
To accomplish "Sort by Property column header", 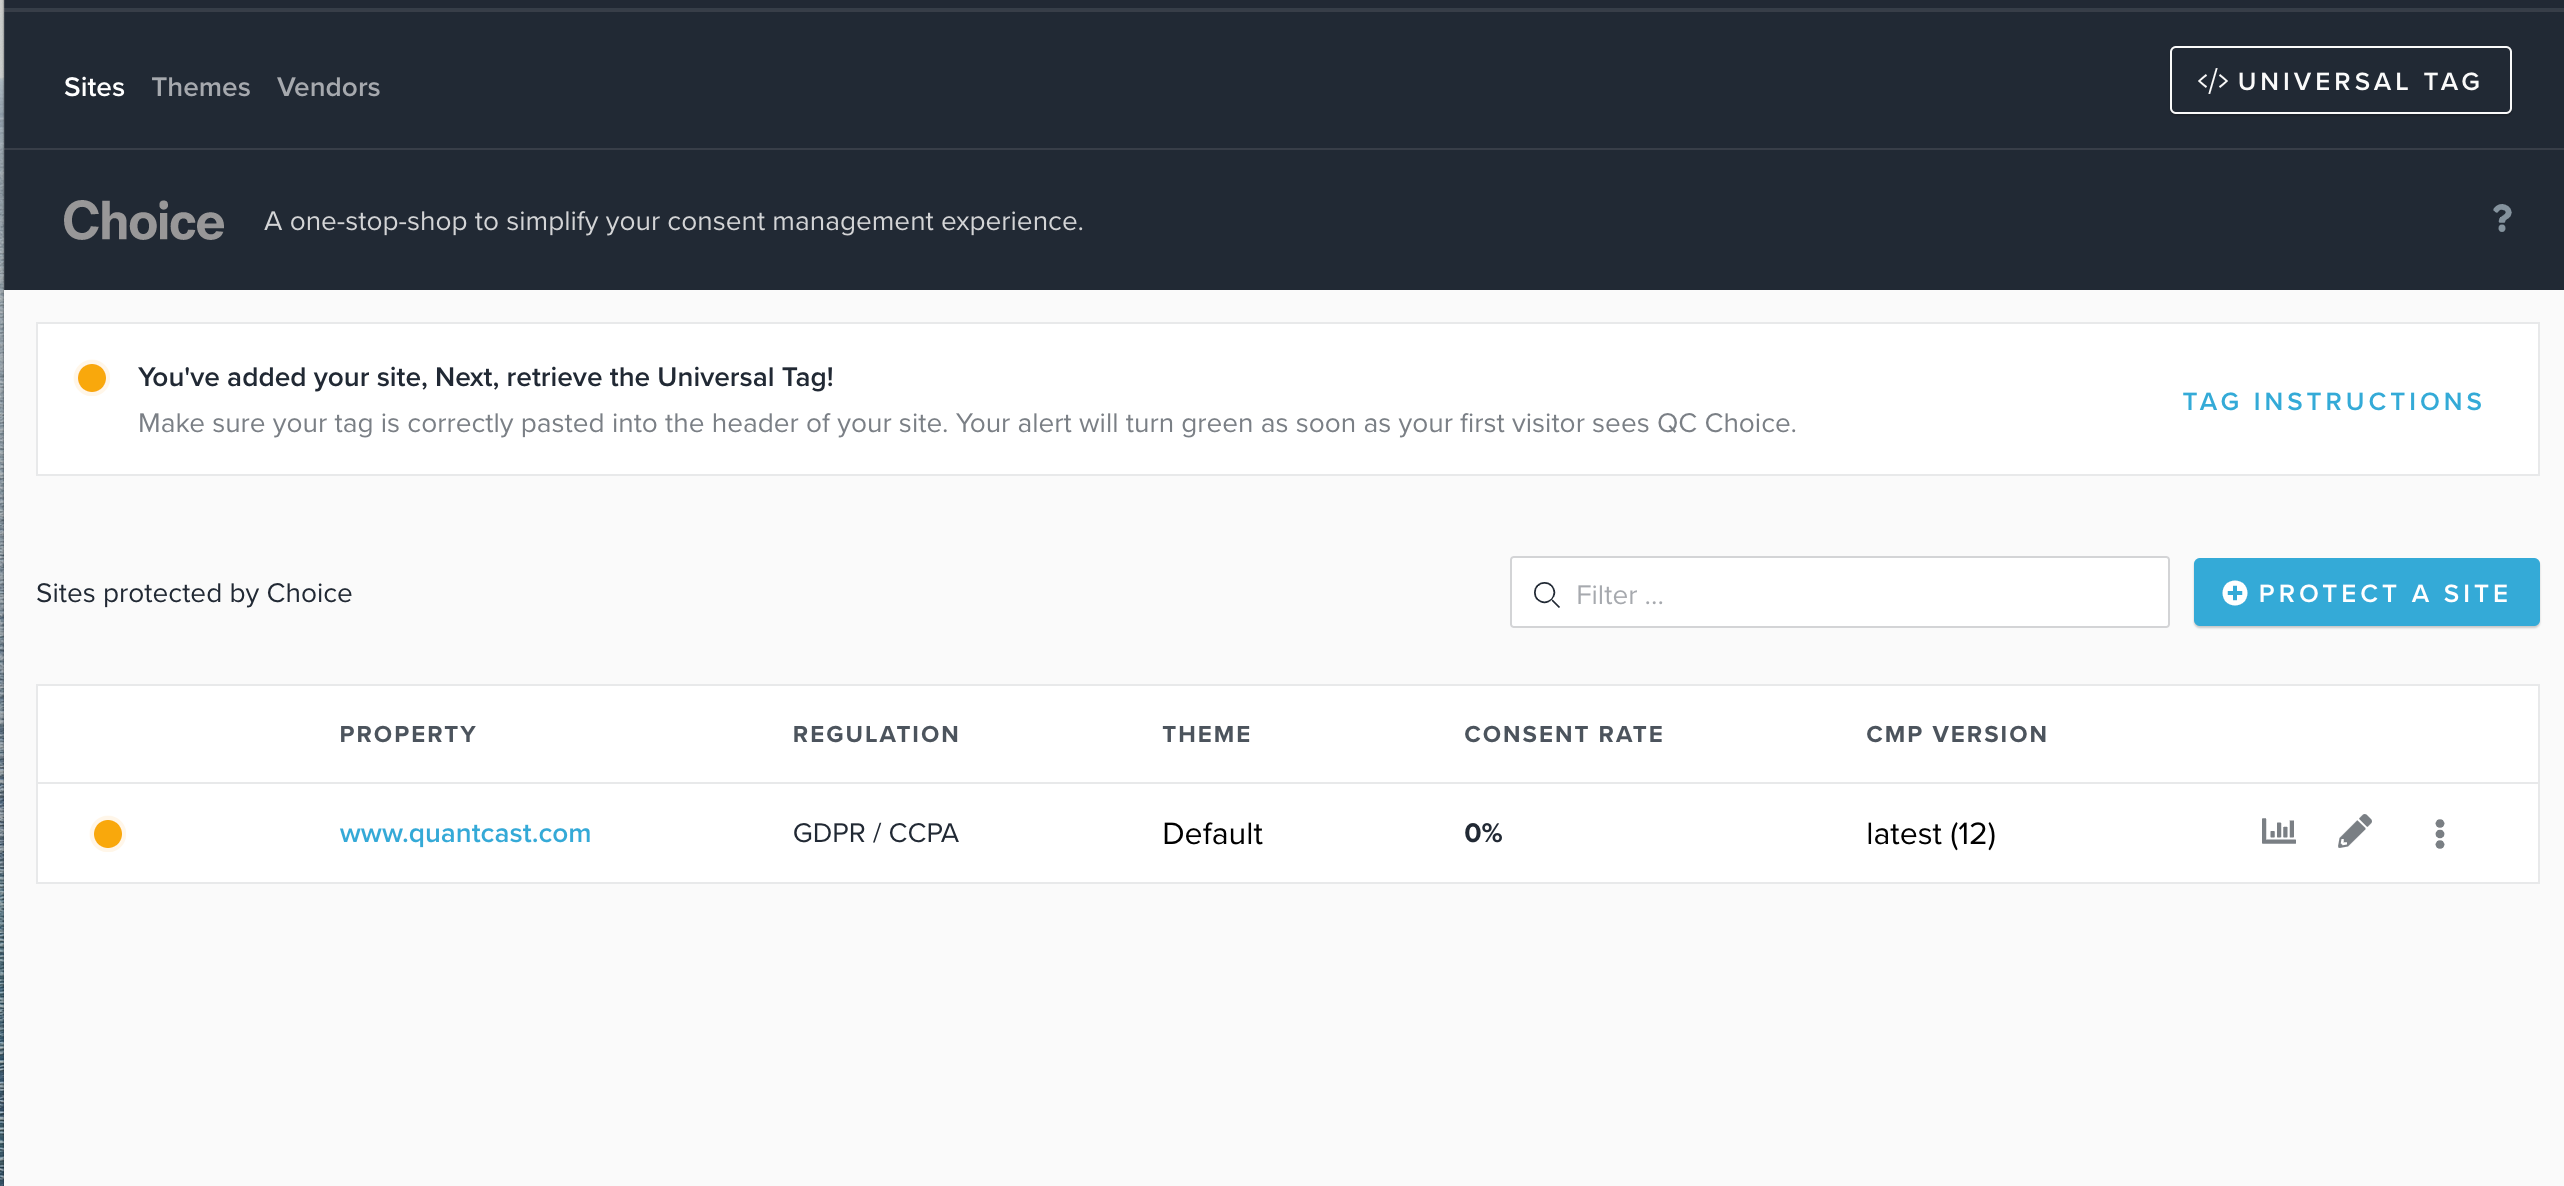I will (407, 734).
